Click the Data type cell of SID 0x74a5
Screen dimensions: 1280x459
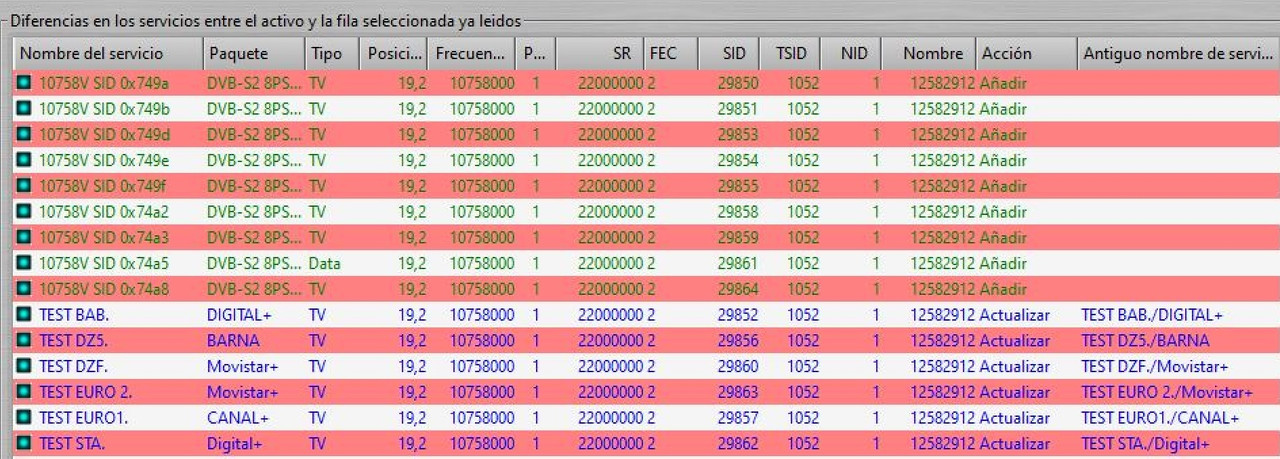click(324, 263)
